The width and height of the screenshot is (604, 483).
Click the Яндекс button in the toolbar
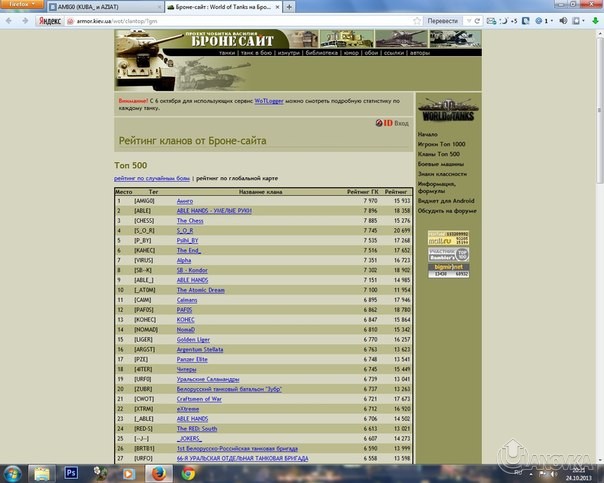point(49,21)
